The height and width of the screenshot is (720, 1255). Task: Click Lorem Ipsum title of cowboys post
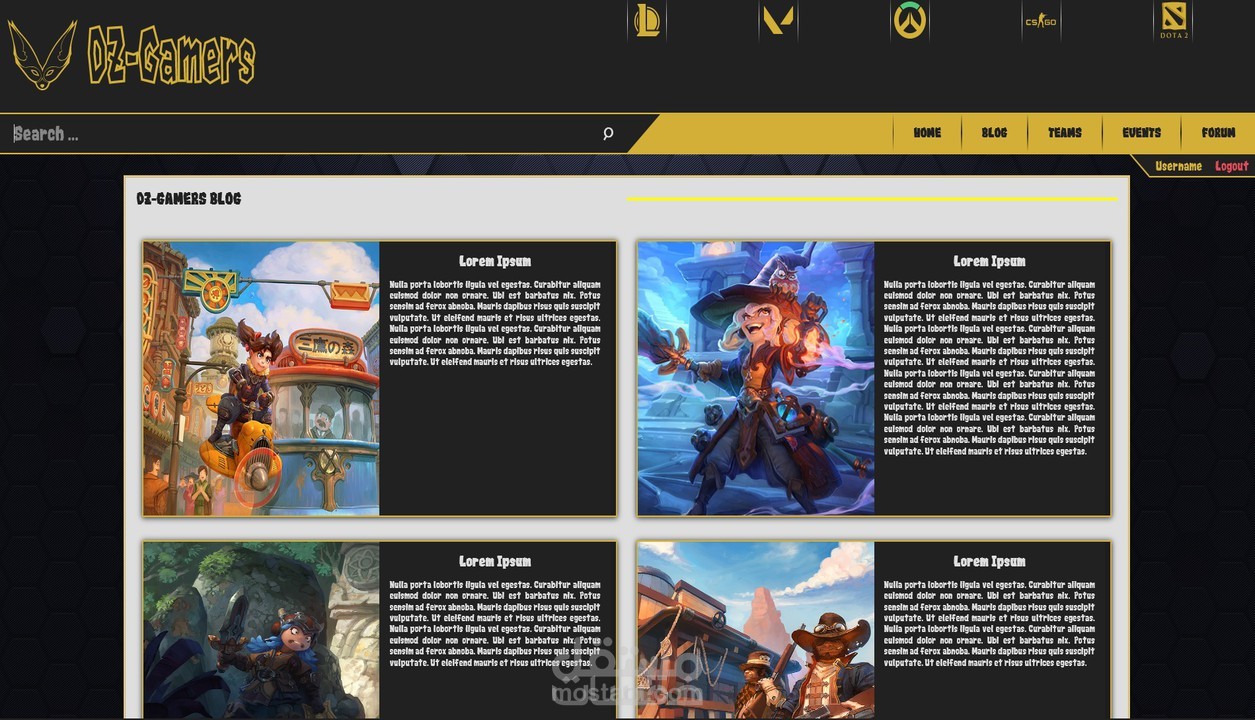(x=989, y=561)
